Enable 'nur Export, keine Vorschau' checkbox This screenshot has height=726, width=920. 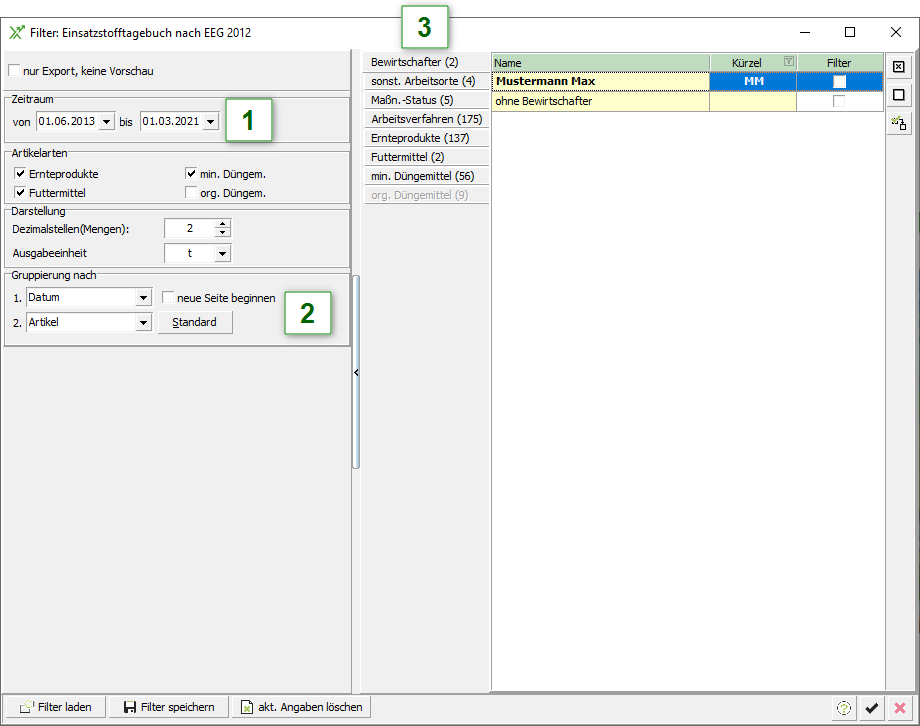click(x=14, y=71)
